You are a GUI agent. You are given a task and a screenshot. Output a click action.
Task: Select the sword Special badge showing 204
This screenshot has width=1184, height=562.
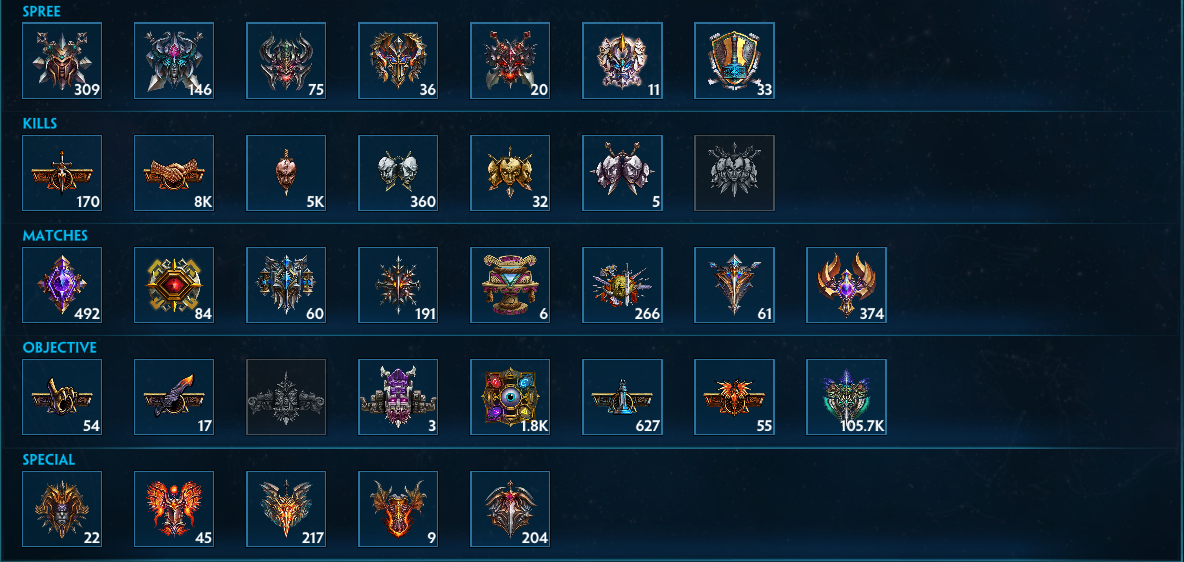510,509
